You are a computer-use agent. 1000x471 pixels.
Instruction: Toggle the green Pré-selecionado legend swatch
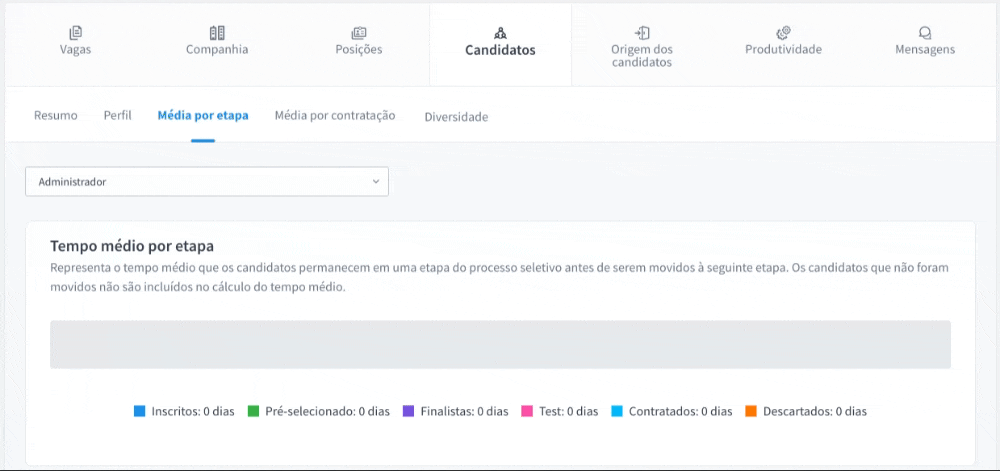click(254, 411)
